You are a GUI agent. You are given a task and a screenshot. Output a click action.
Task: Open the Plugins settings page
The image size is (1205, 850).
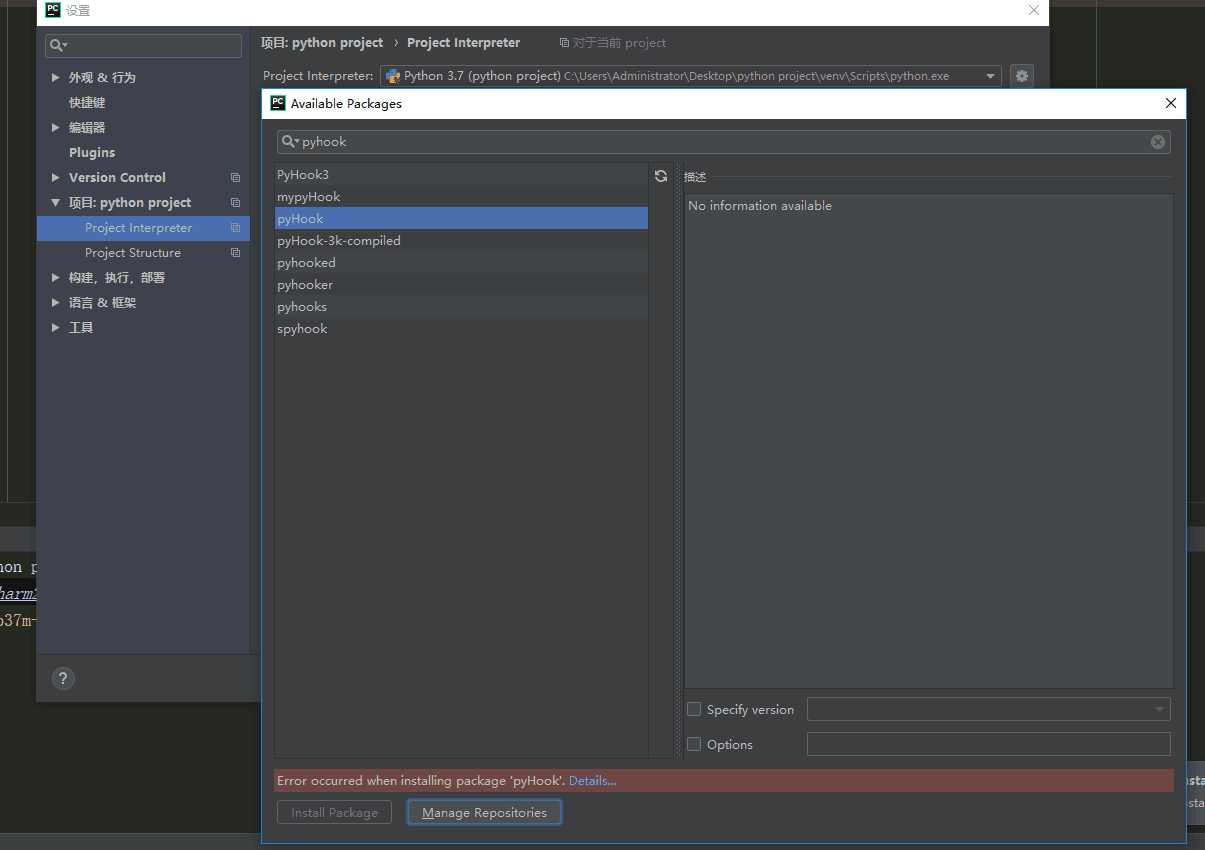pos(92,152)
